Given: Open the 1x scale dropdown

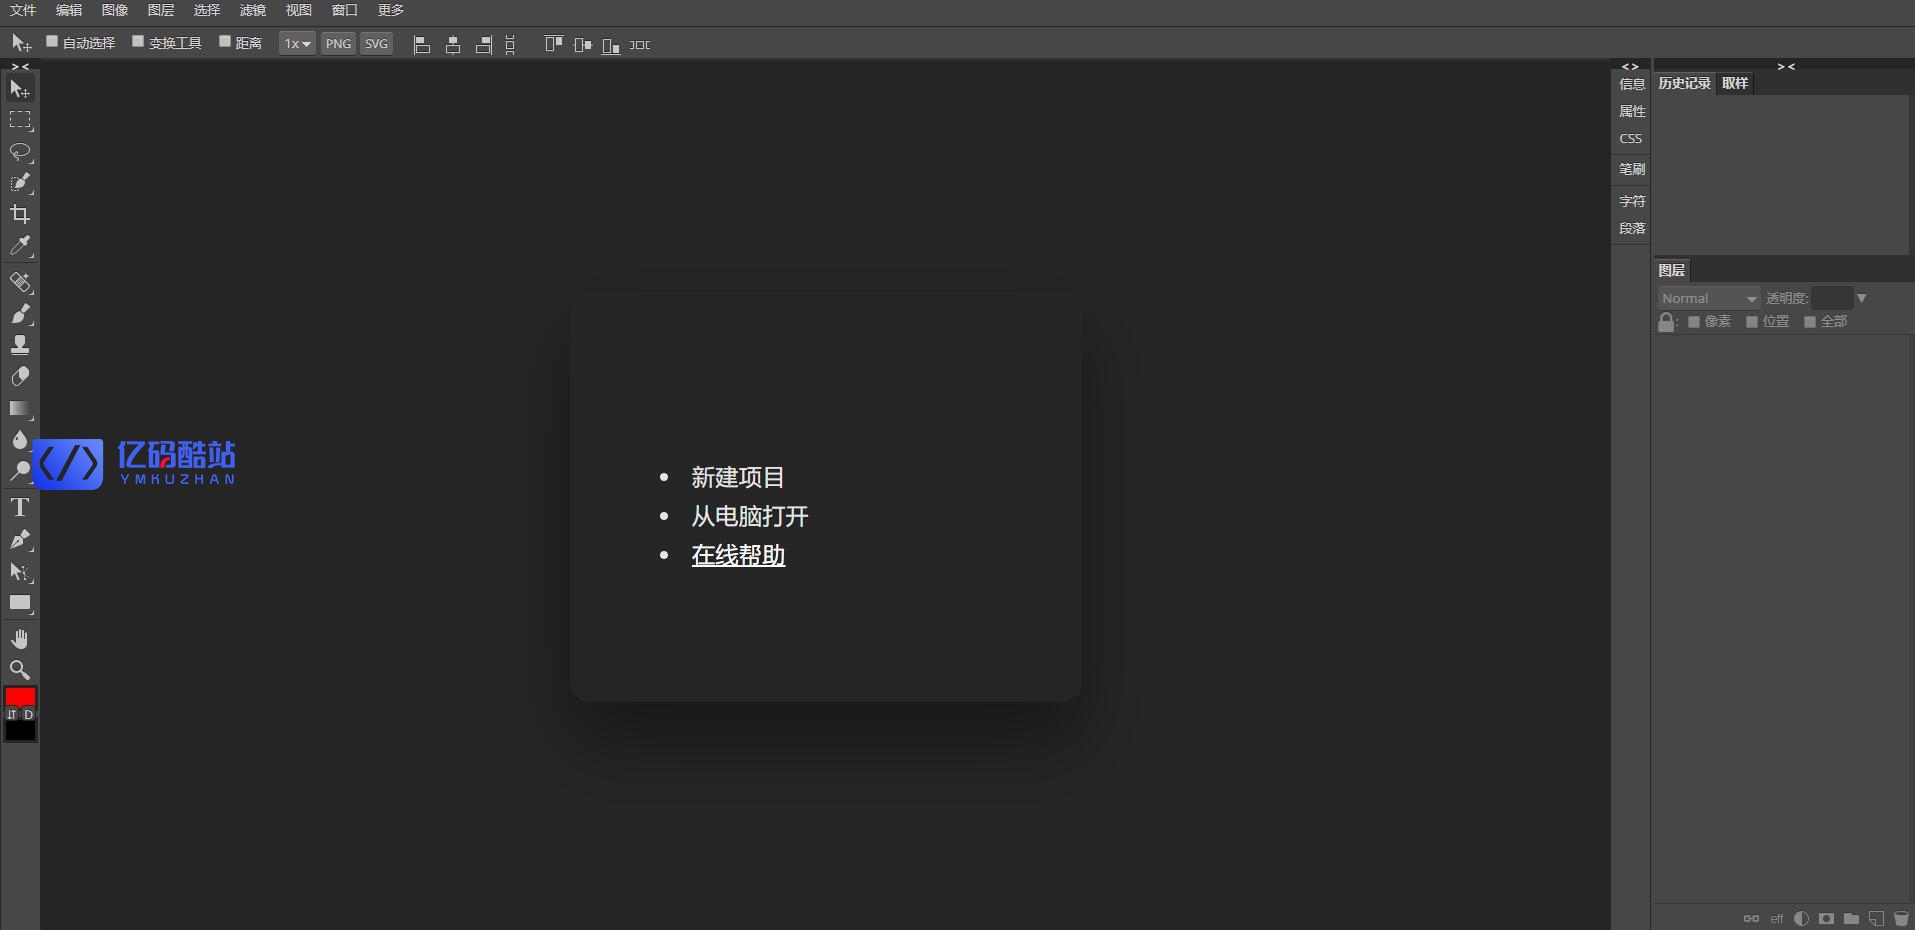Looking at the screenshot, I should (297, 44).
